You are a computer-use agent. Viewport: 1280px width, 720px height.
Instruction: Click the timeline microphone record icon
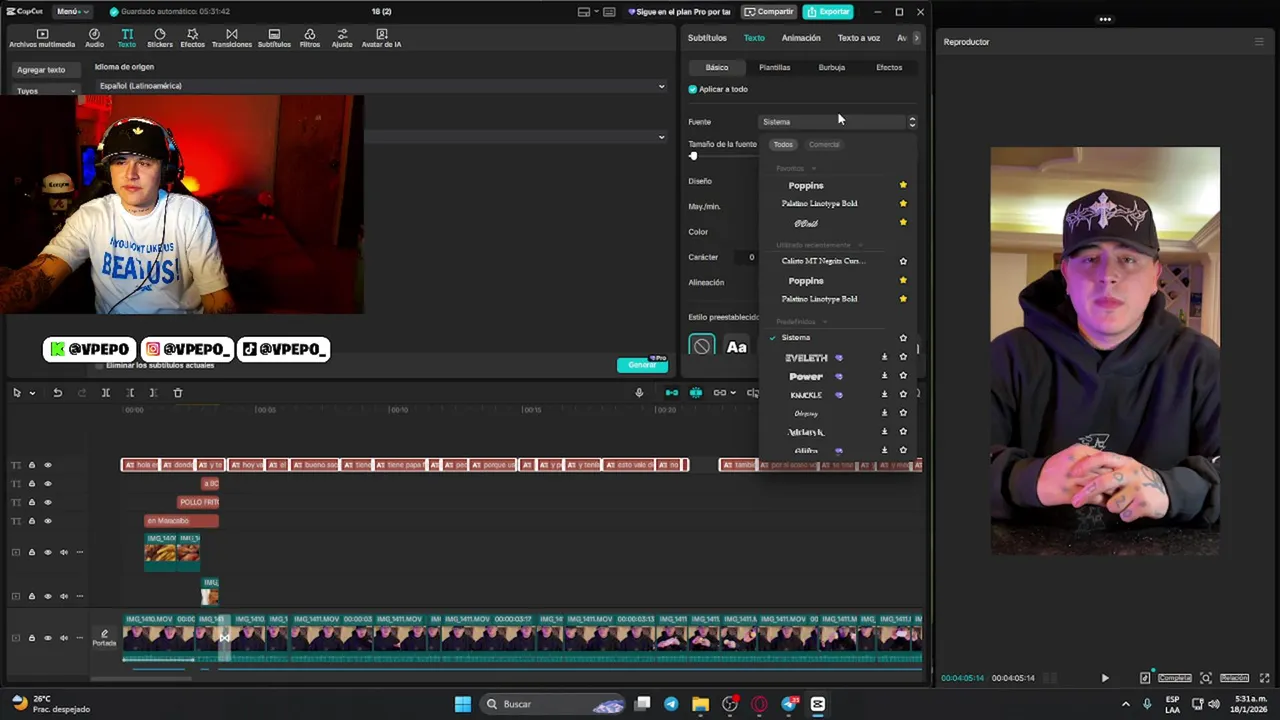(639, 393)
